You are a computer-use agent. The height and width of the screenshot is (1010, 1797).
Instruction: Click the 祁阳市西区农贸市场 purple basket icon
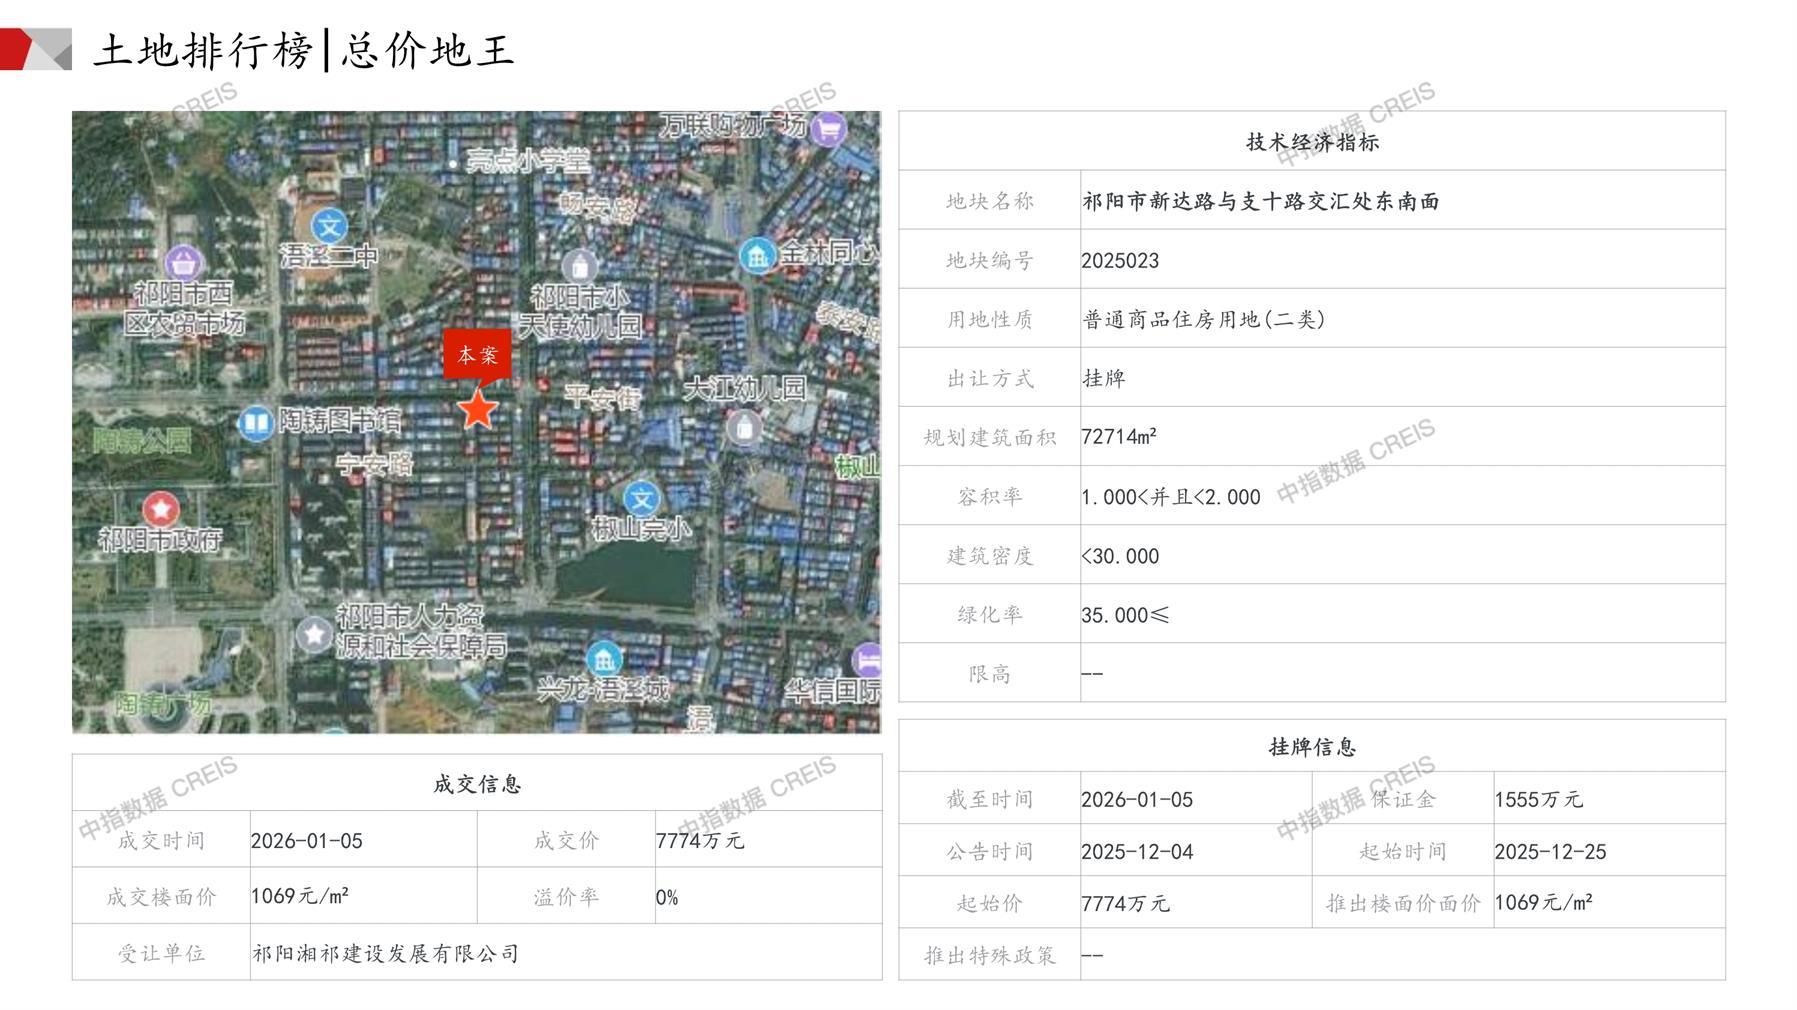click(183, 264)
